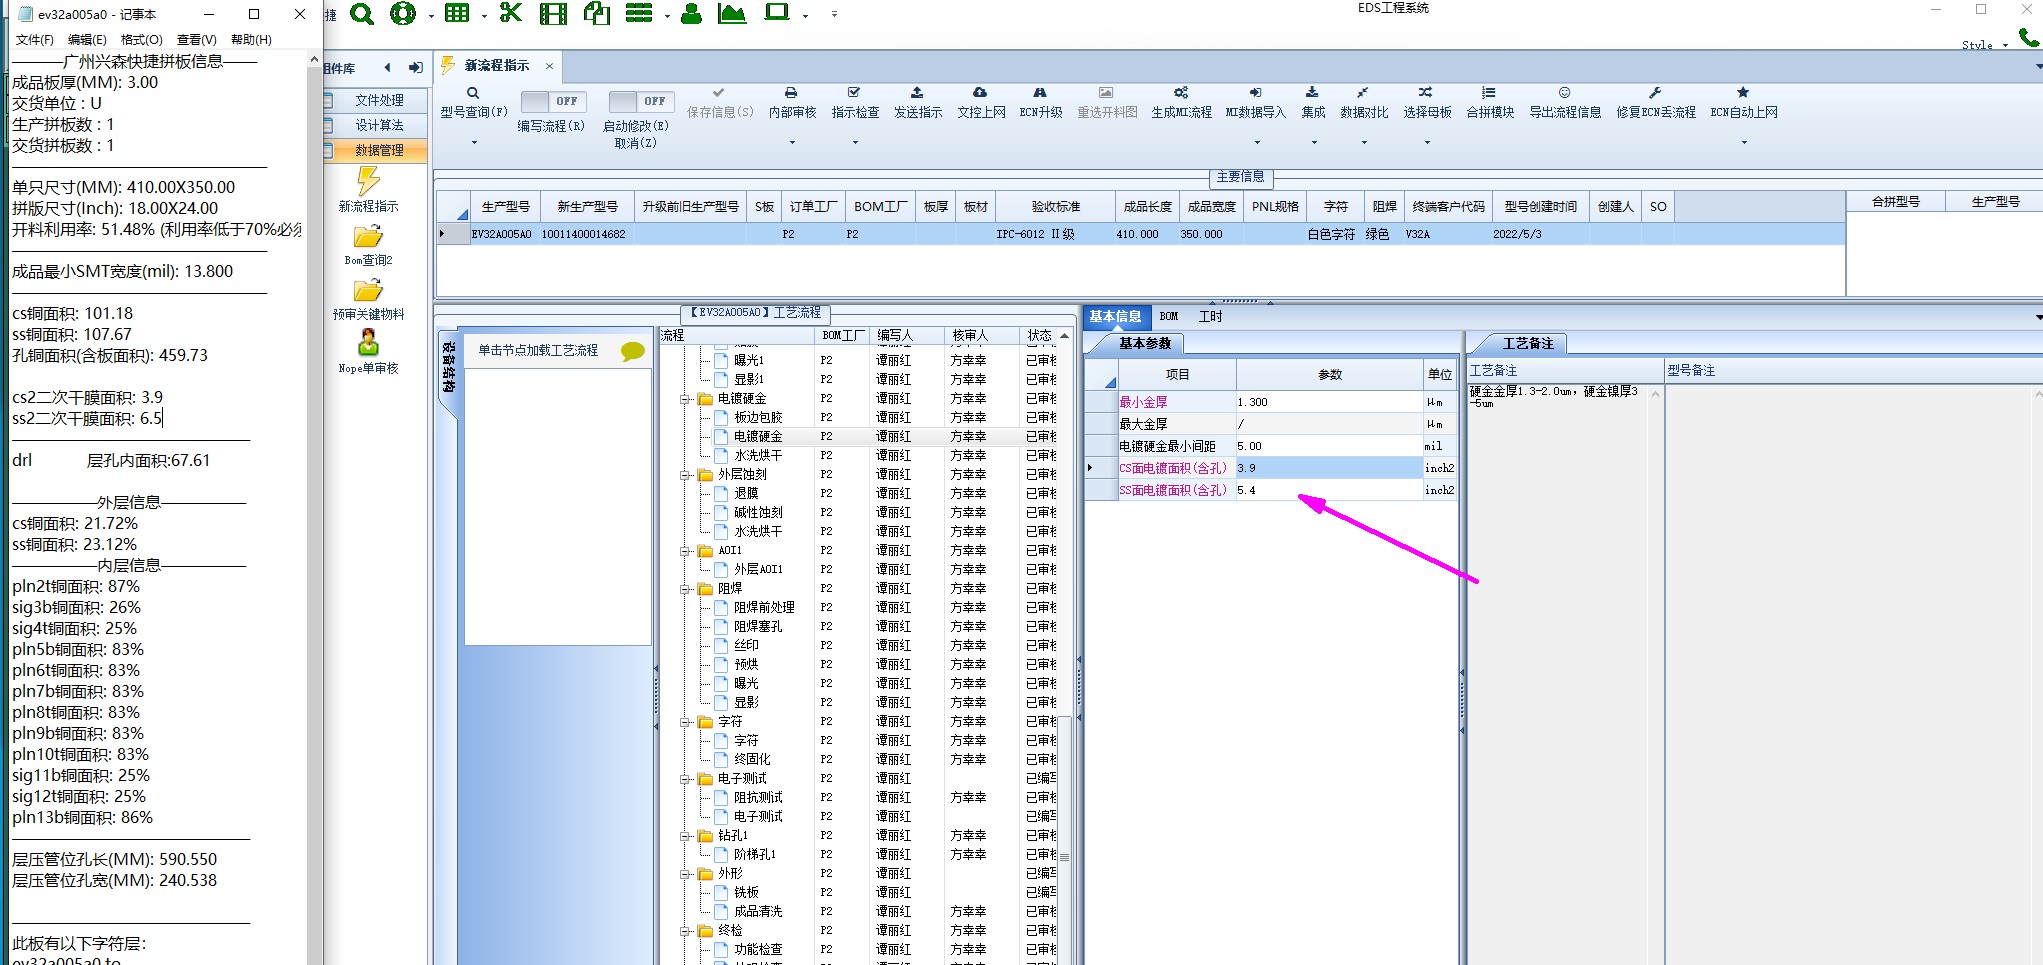
Task: Open dropdown arrow under 指示检查
Action: pyautogui.click(x=855, y=142)
